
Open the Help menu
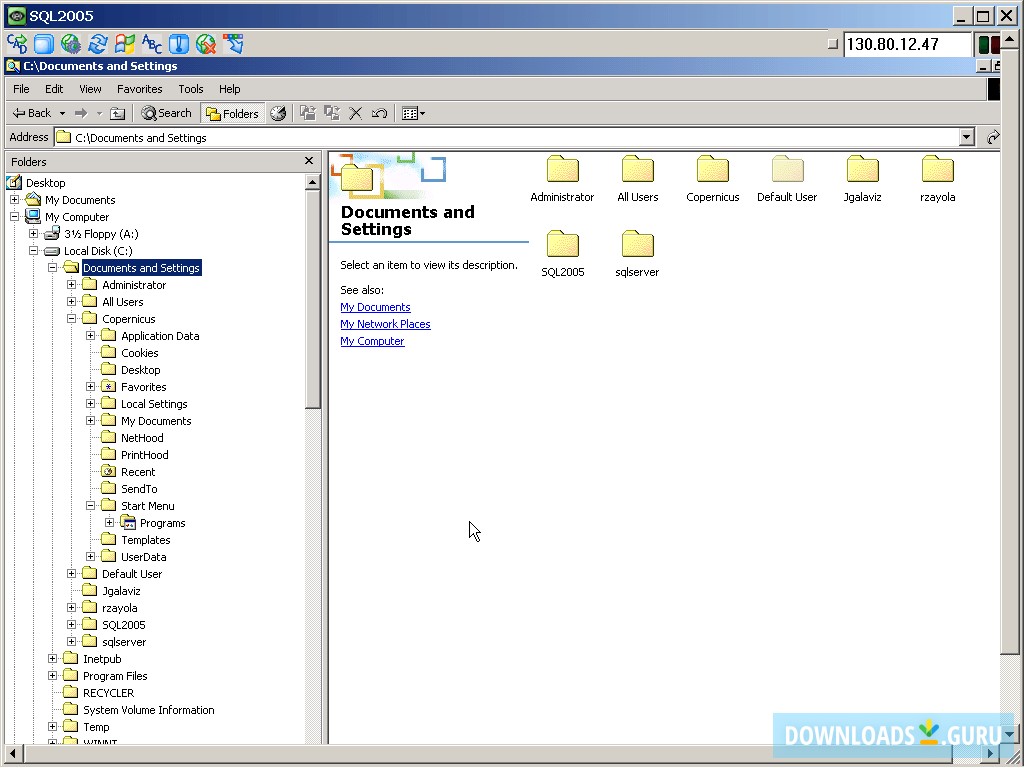pyautogui.click(x=229, y=89)
